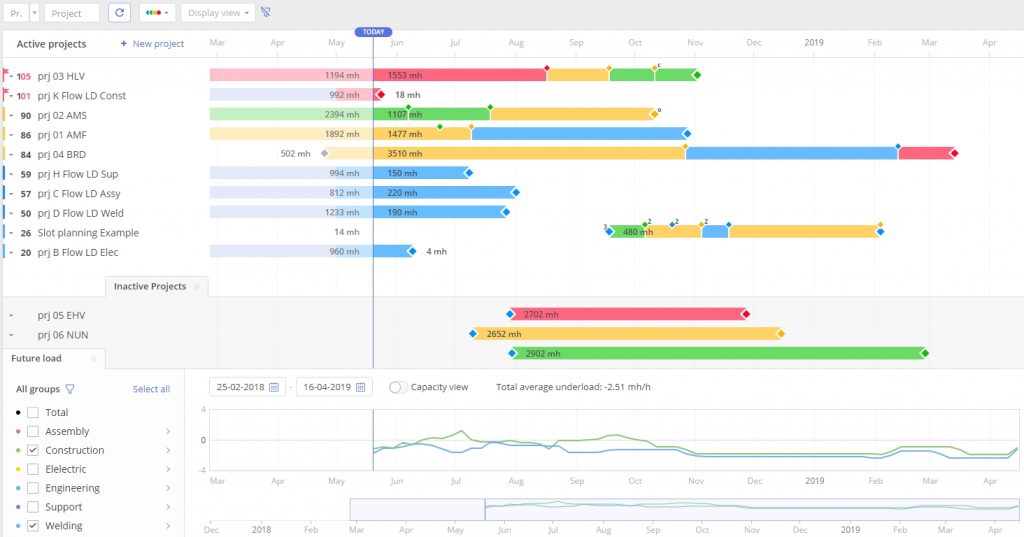
Task: Turn on the Capacity view toggle
Action: click(x=398, y=387)
